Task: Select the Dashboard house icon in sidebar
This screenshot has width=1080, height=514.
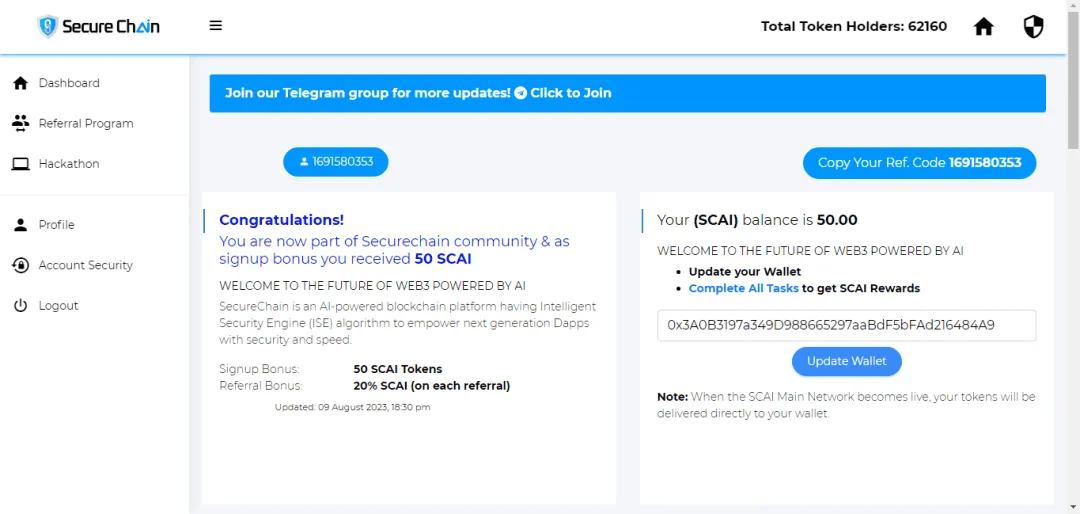Action: pos(21,83)
